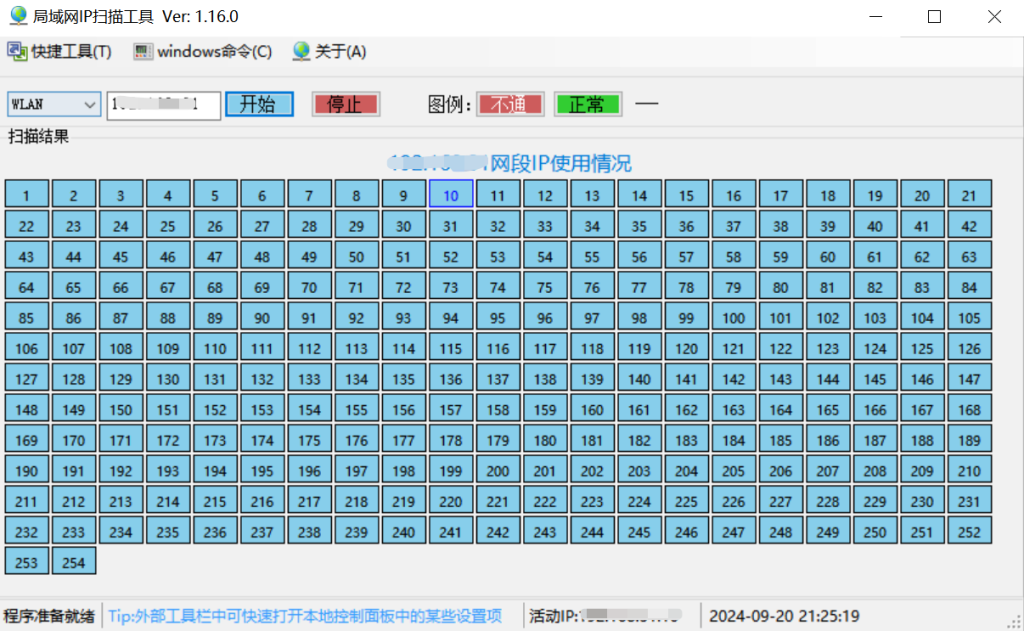This screenshot has width=1024, height=631.
Task: Select IP cell 200
Action: pos(498,471)
